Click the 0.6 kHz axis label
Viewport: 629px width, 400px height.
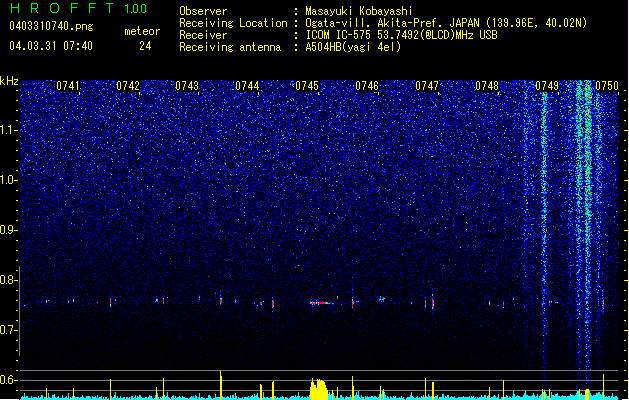(x=9, y=380)
